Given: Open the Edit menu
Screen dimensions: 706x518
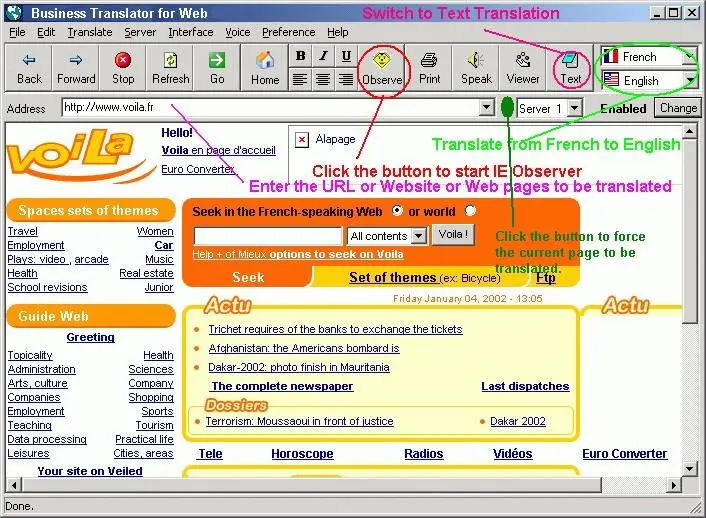Looking at the screenshot, I should (x=46, y=32).
